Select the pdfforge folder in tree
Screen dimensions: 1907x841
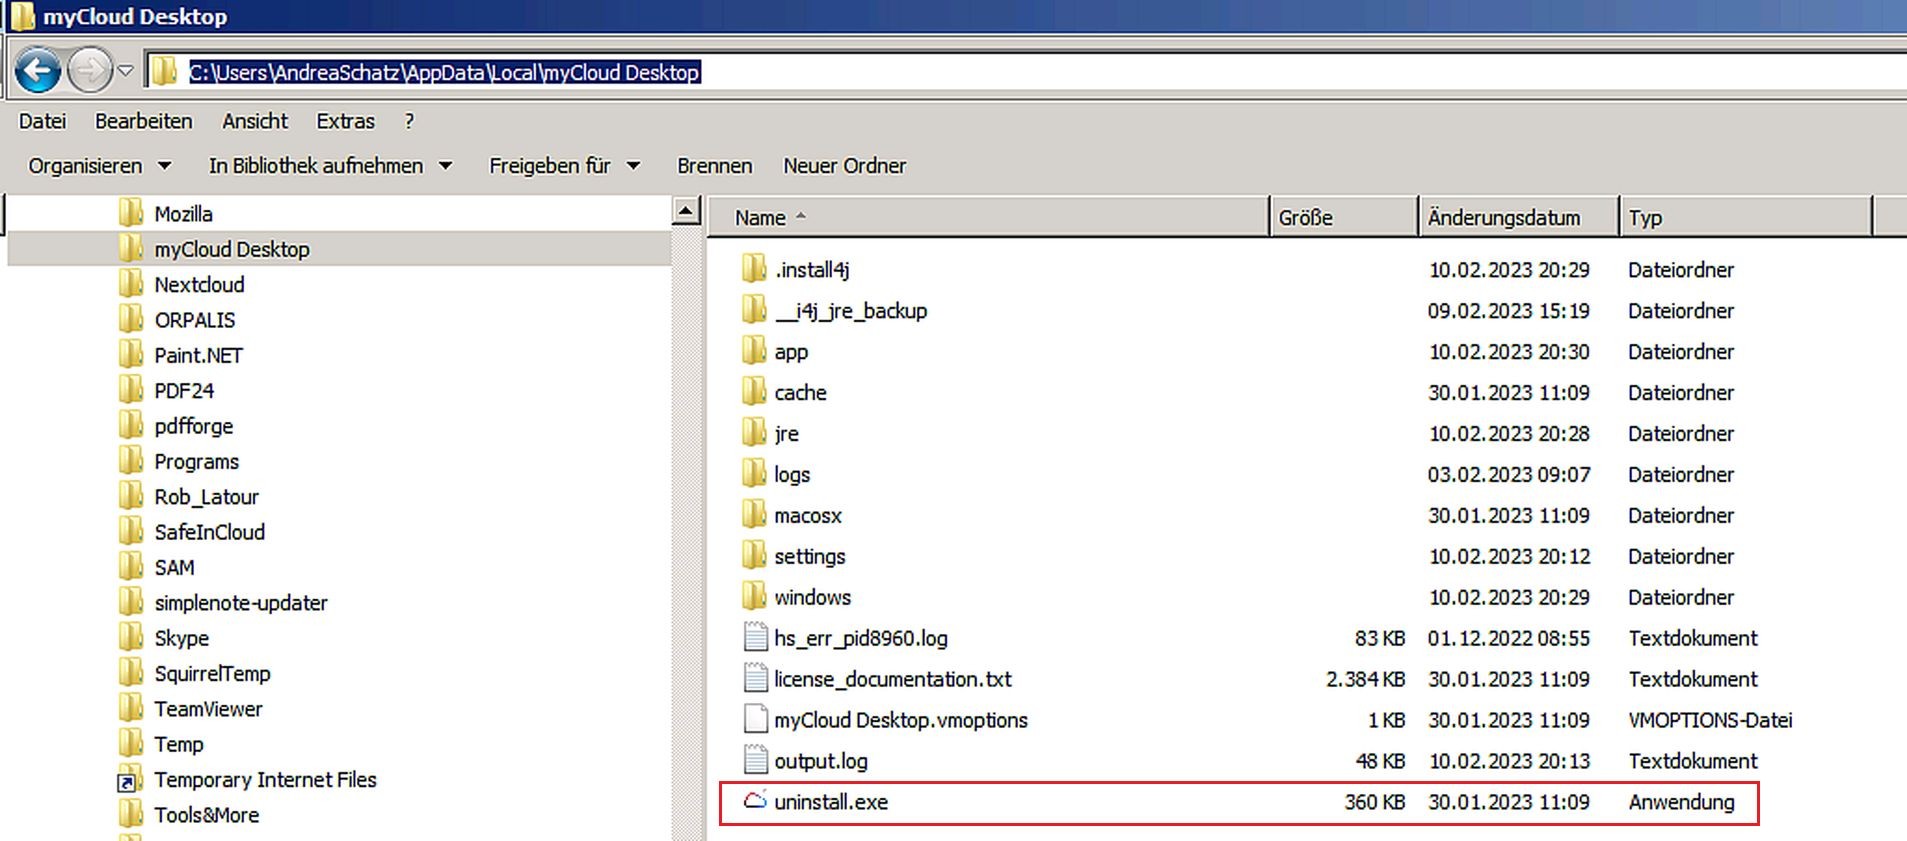(194, 426)
